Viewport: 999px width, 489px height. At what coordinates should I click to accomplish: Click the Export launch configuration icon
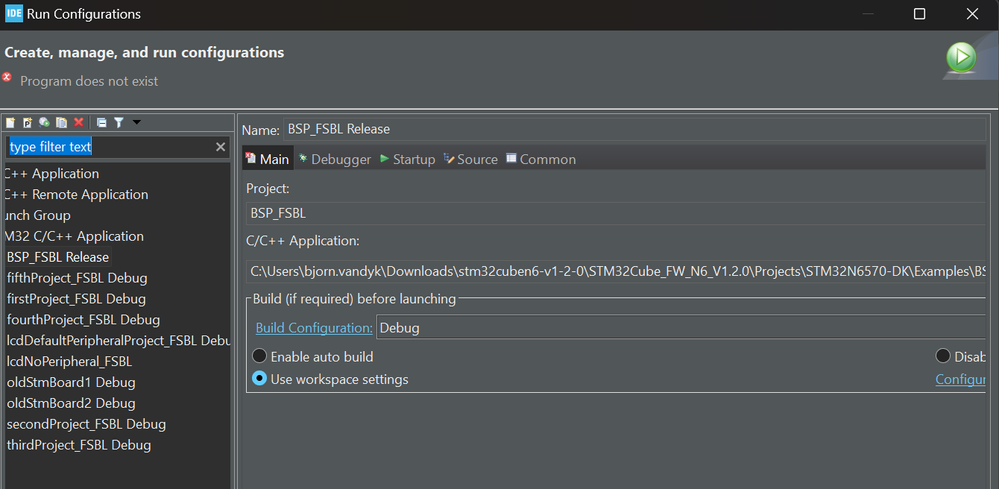(45, 122)
